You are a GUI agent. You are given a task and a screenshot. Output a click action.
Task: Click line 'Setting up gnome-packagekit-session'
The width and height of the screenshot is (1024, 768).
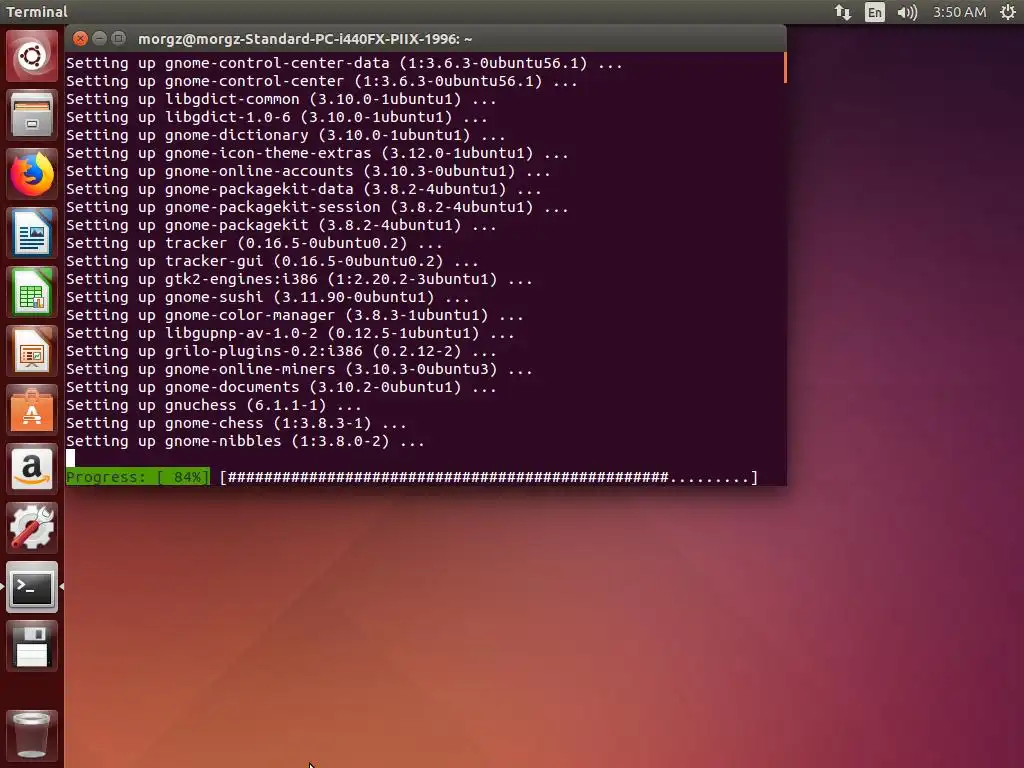point(317,207)
